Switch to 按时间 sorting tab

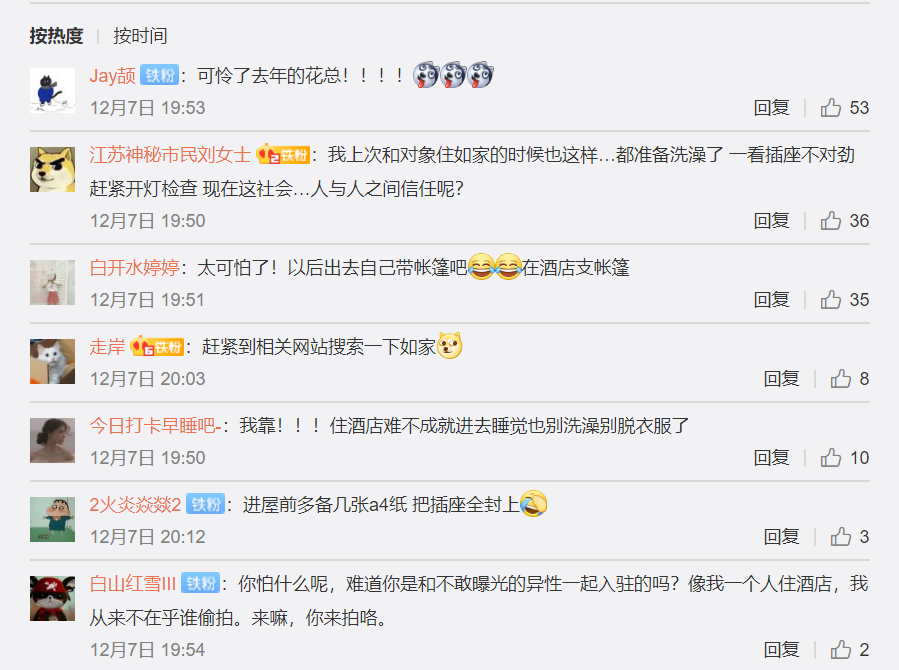(140, 36)
